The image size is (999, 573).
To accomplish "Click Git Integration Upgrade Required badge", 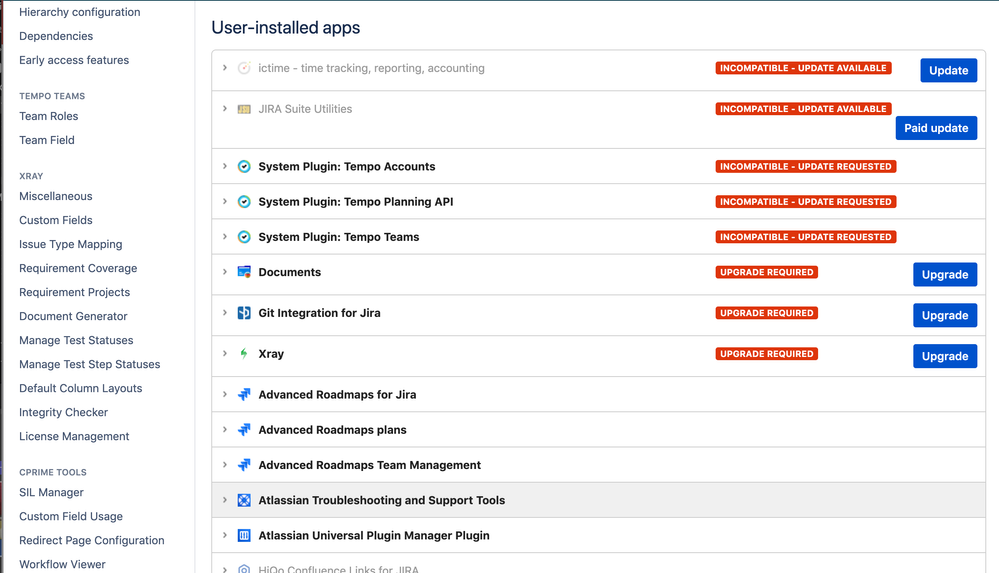I will pos(766,313).
